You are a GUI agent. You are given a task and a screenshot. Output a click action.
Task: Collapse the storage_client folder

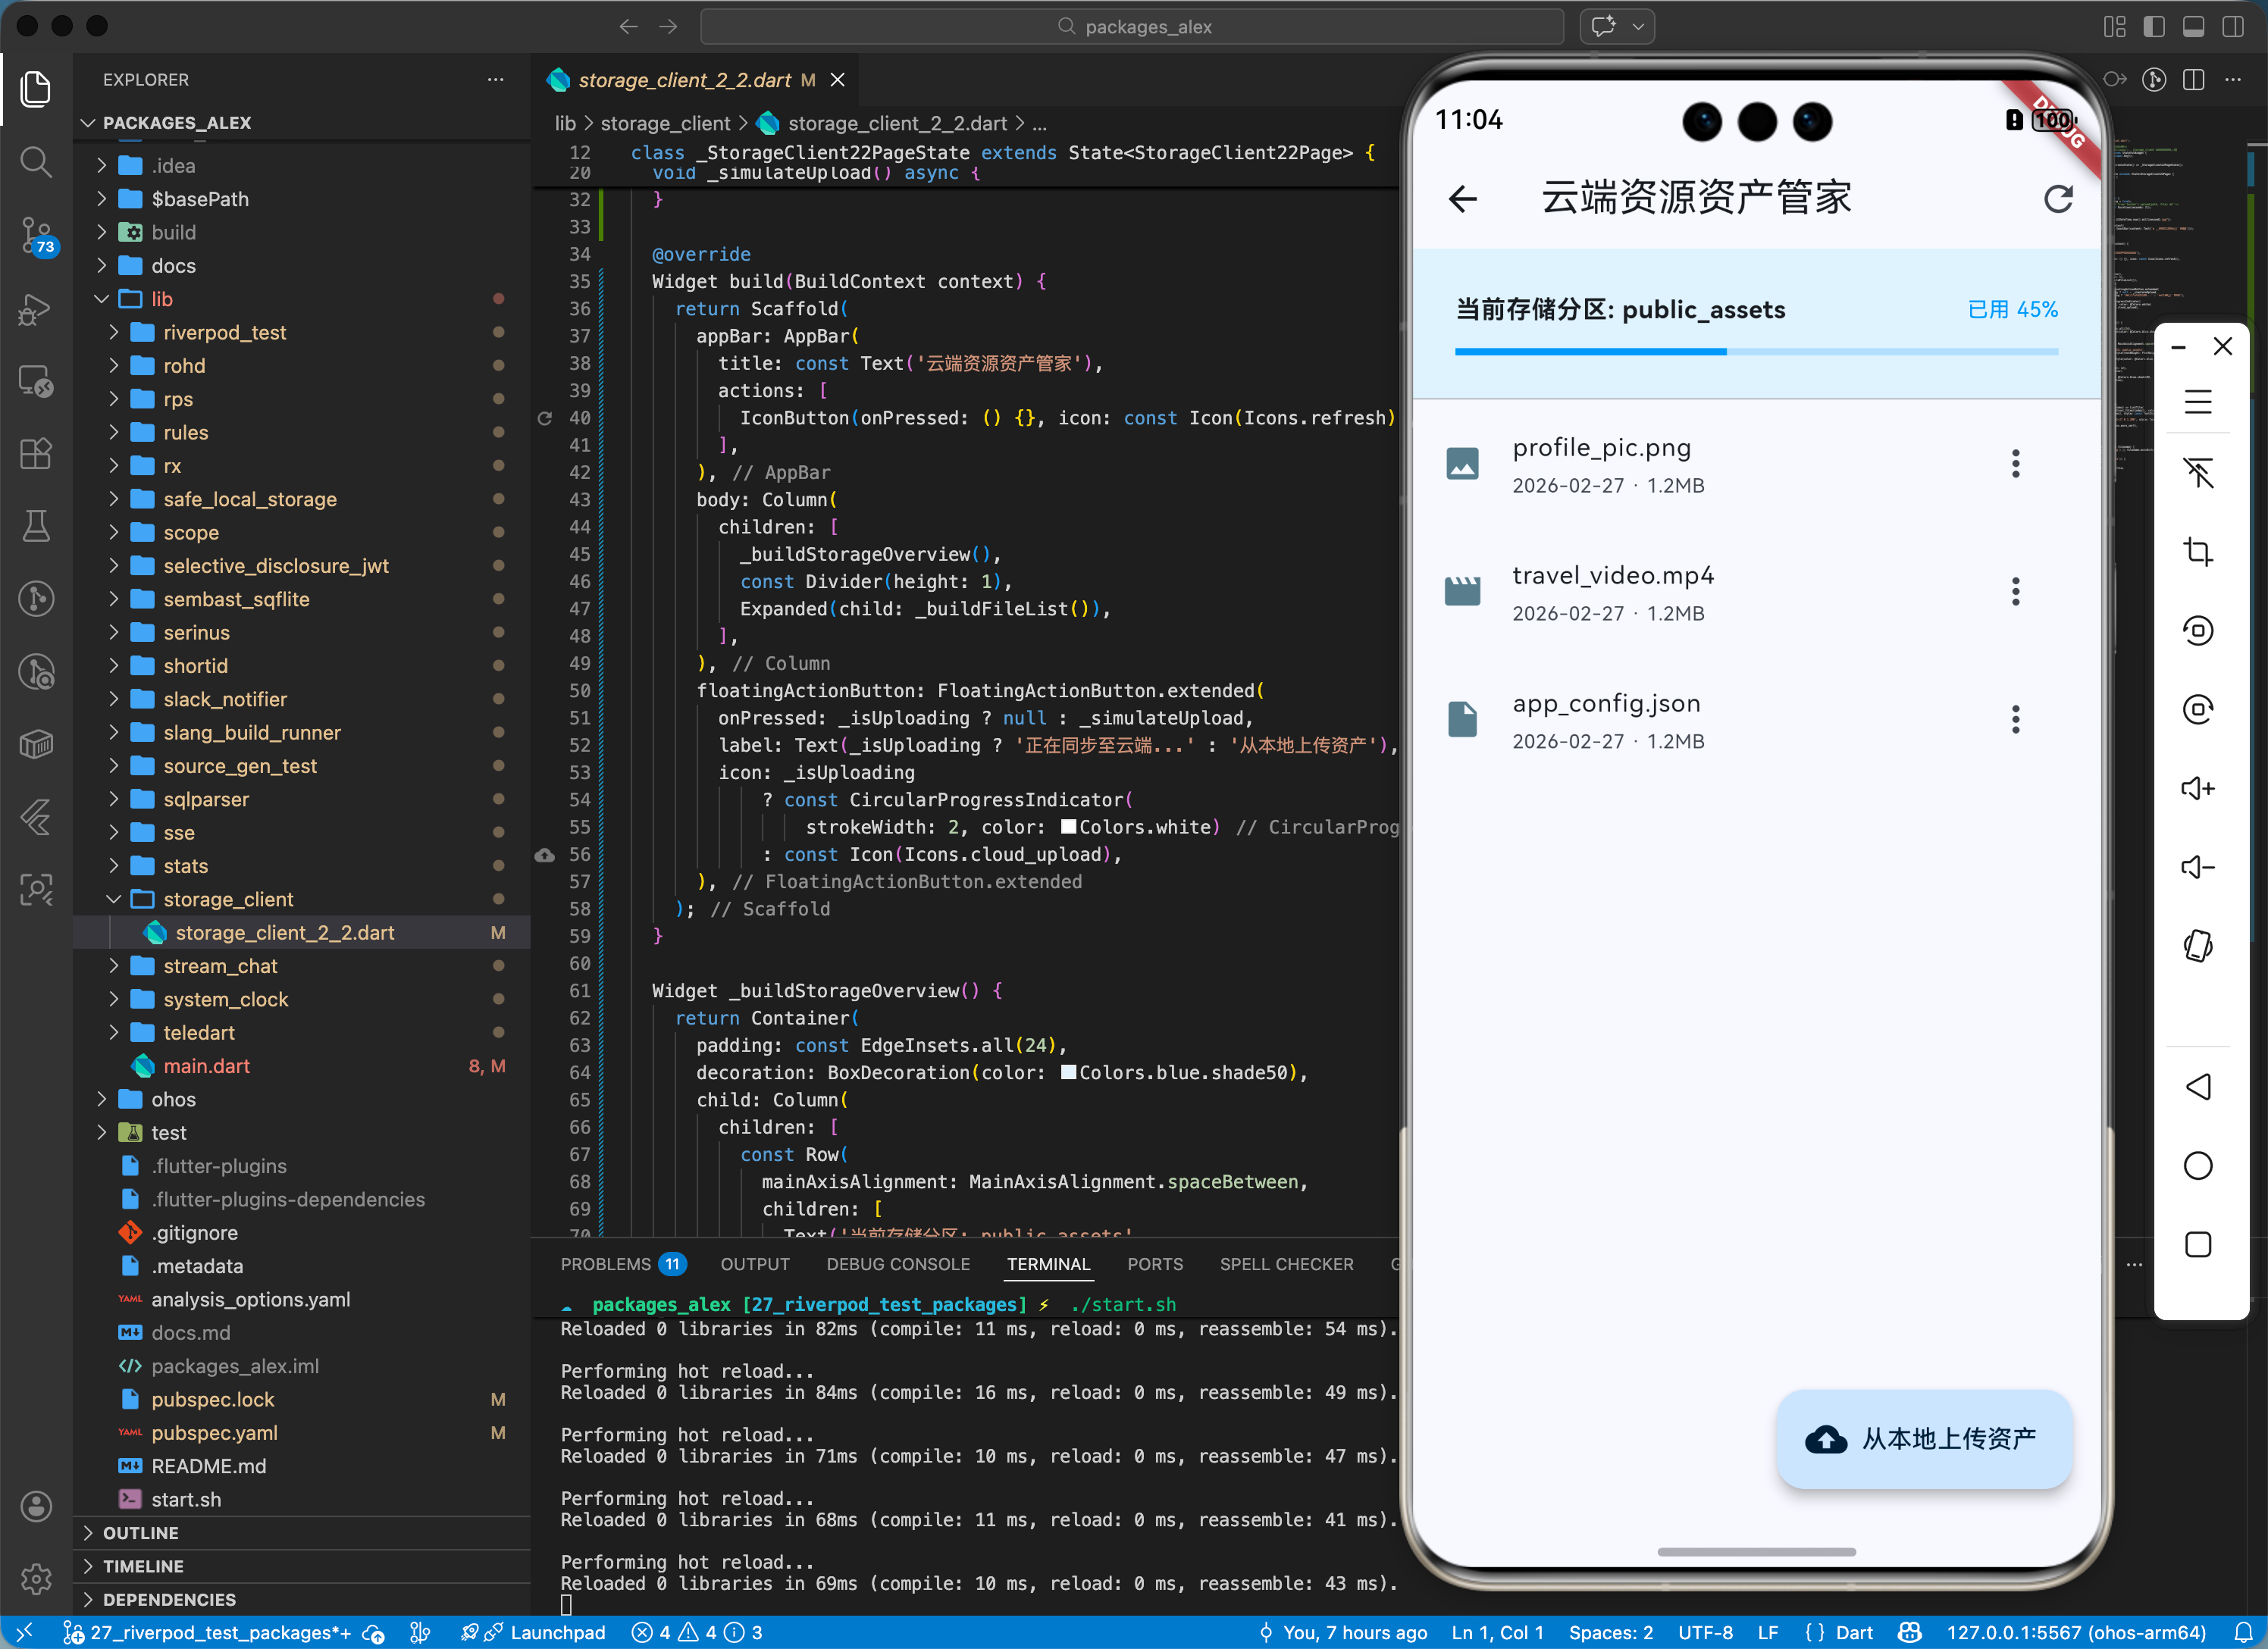pos(228,899)
